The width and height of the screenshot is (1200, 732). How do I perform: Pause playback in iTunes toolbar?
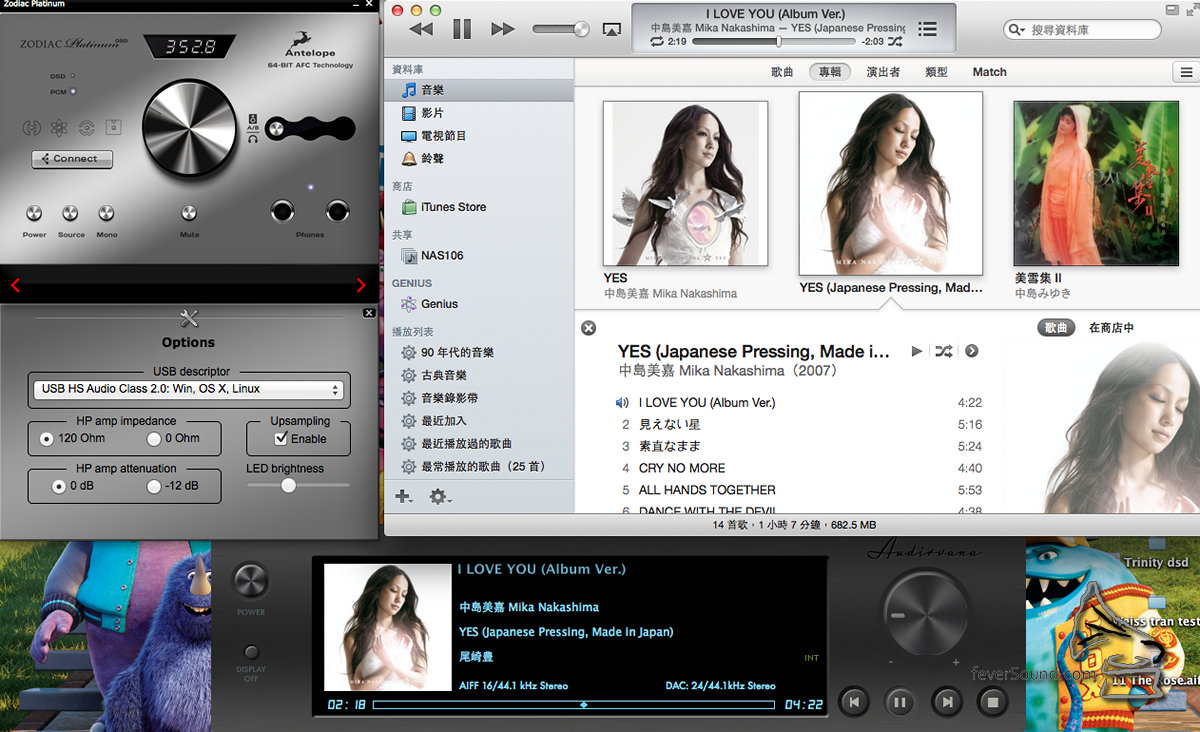coord(461,30)
